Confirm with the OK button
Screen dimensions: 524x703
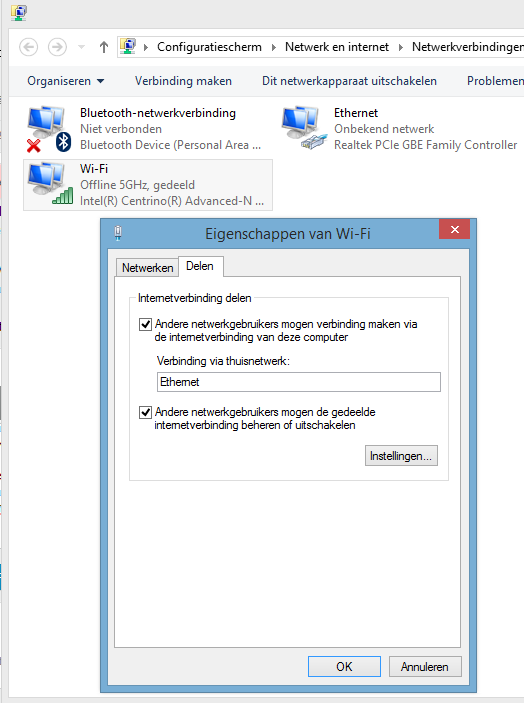click(x=344, y=667)
